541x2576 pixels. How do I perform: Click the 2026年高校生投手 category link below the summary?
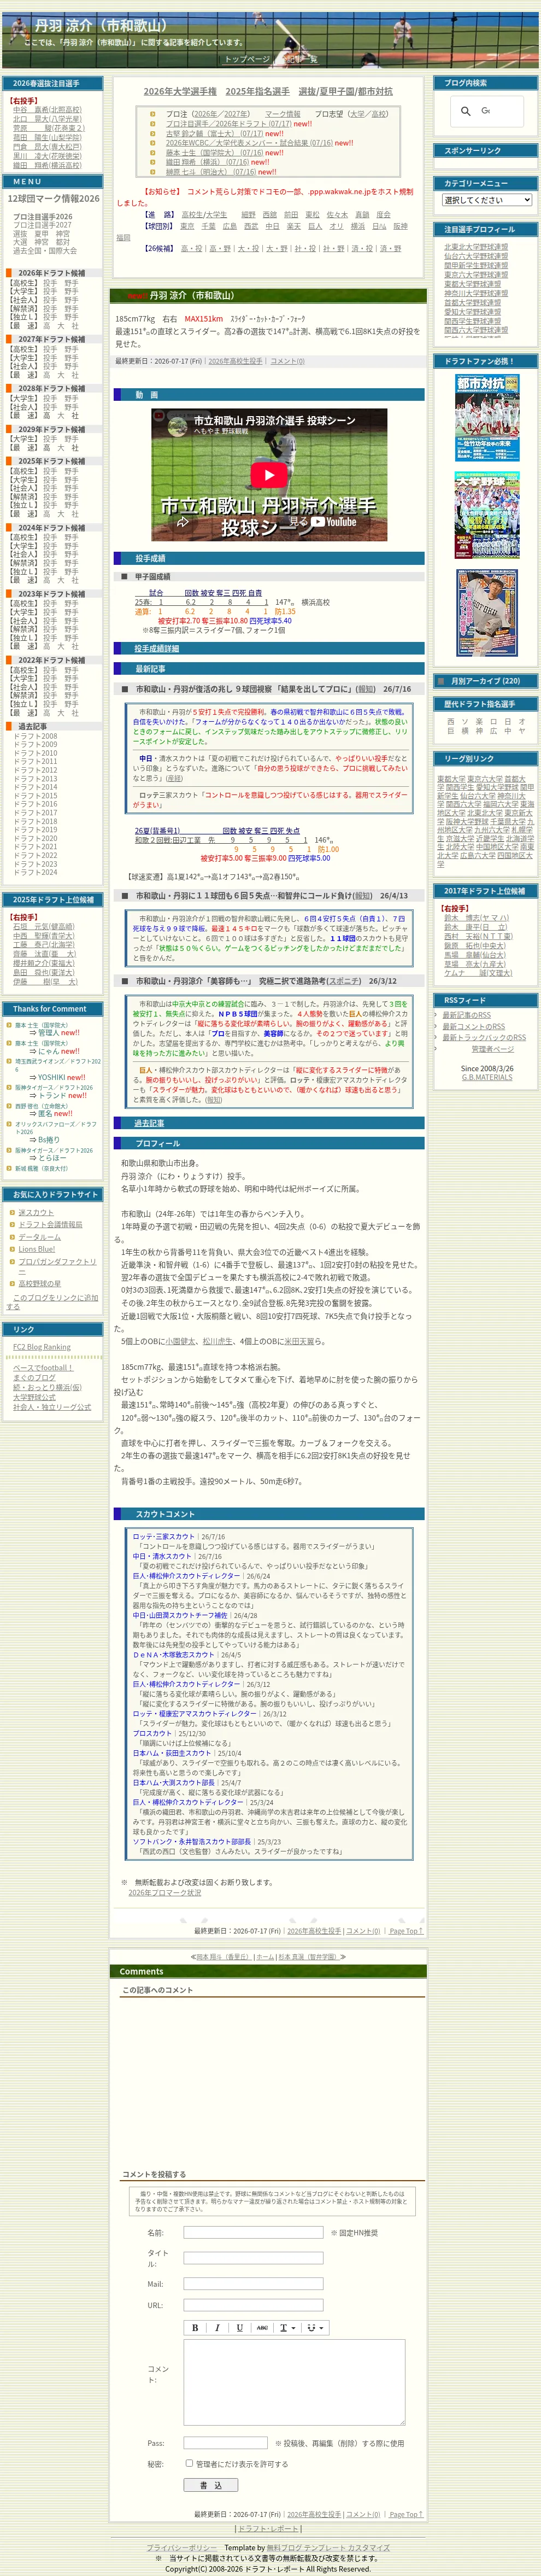pyautogui.click(x=235, y=361)
